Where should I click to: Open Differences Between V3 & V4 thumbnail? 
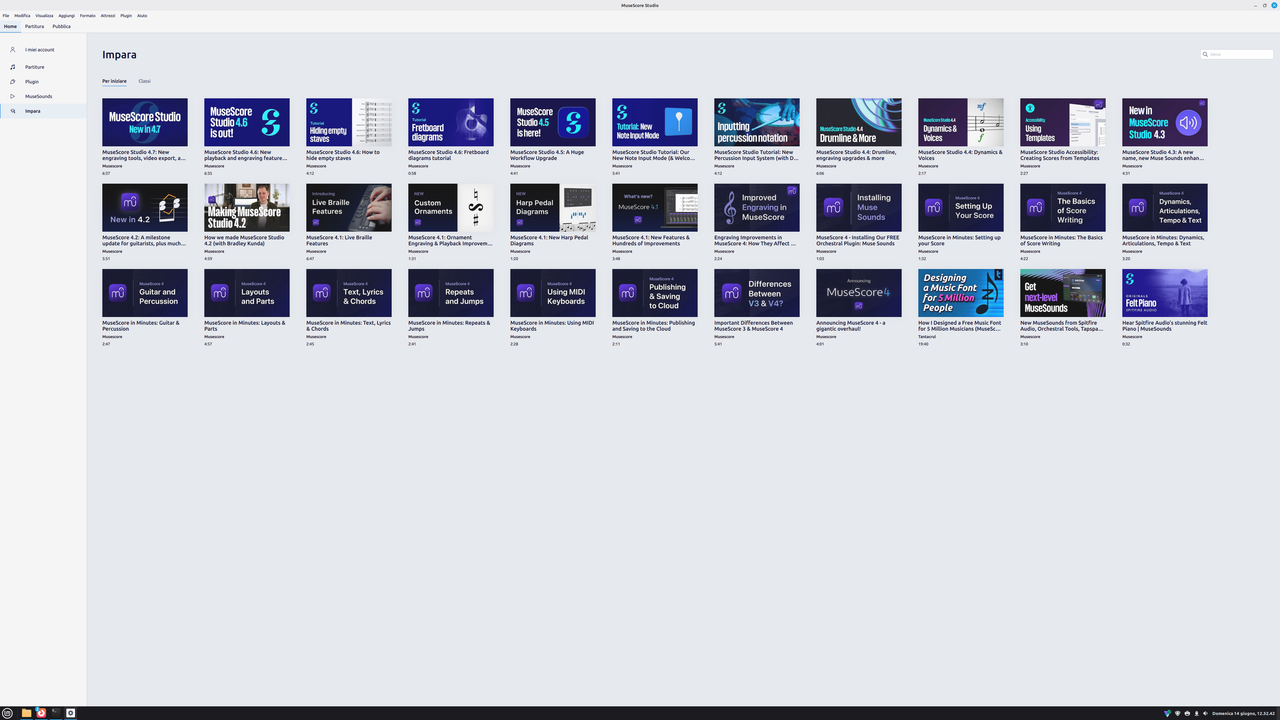(x=757, y=293)
